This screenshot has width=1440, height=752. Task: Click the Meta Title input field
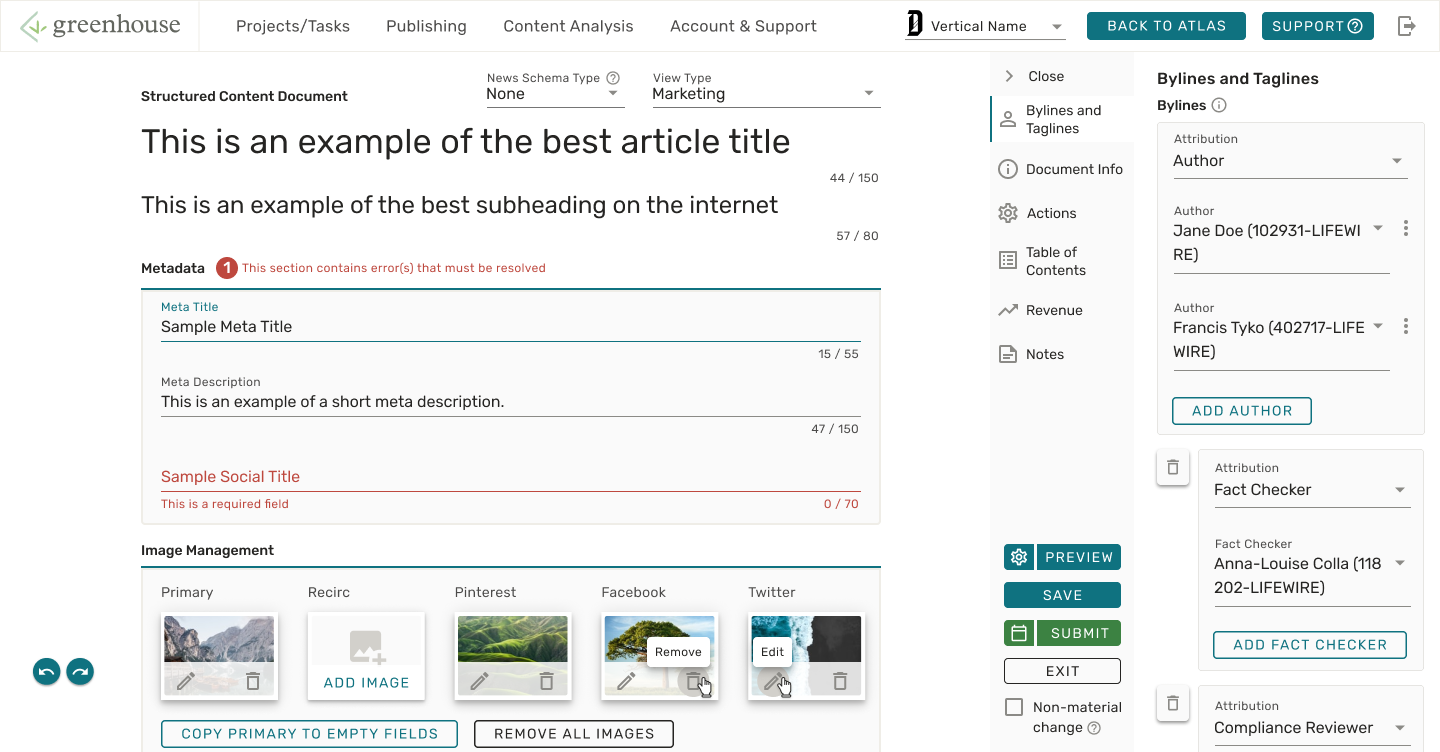pyautogui.click(x=511, y=327)
